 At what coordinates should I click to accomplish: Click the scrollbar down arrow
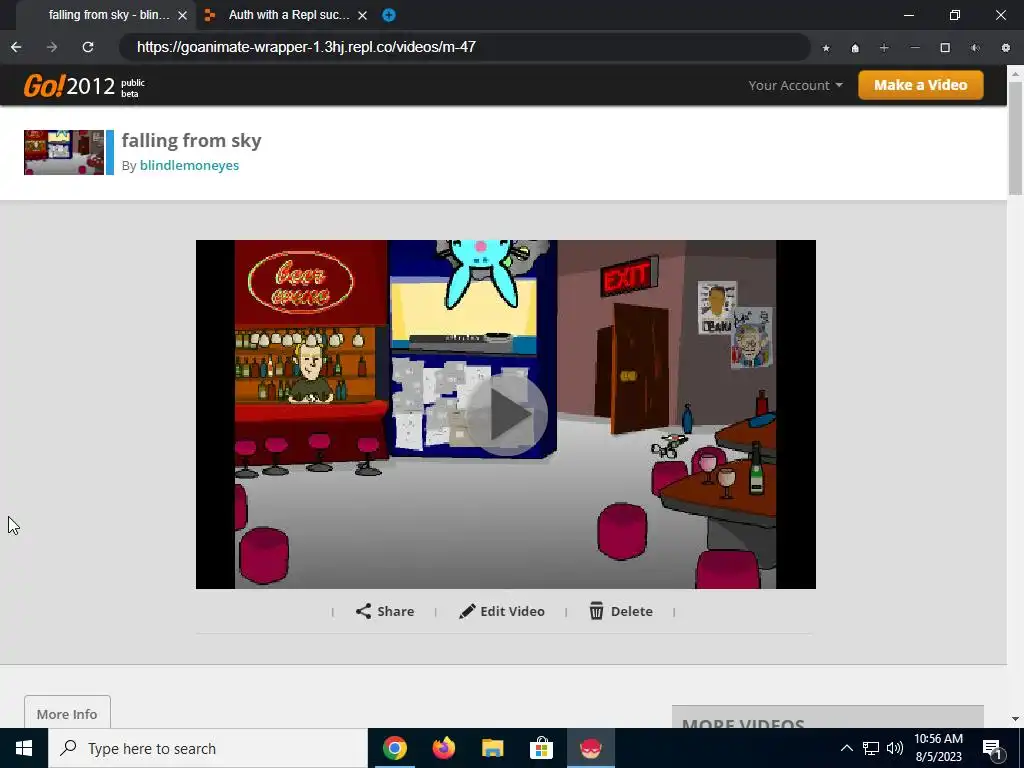(1015, 719)
